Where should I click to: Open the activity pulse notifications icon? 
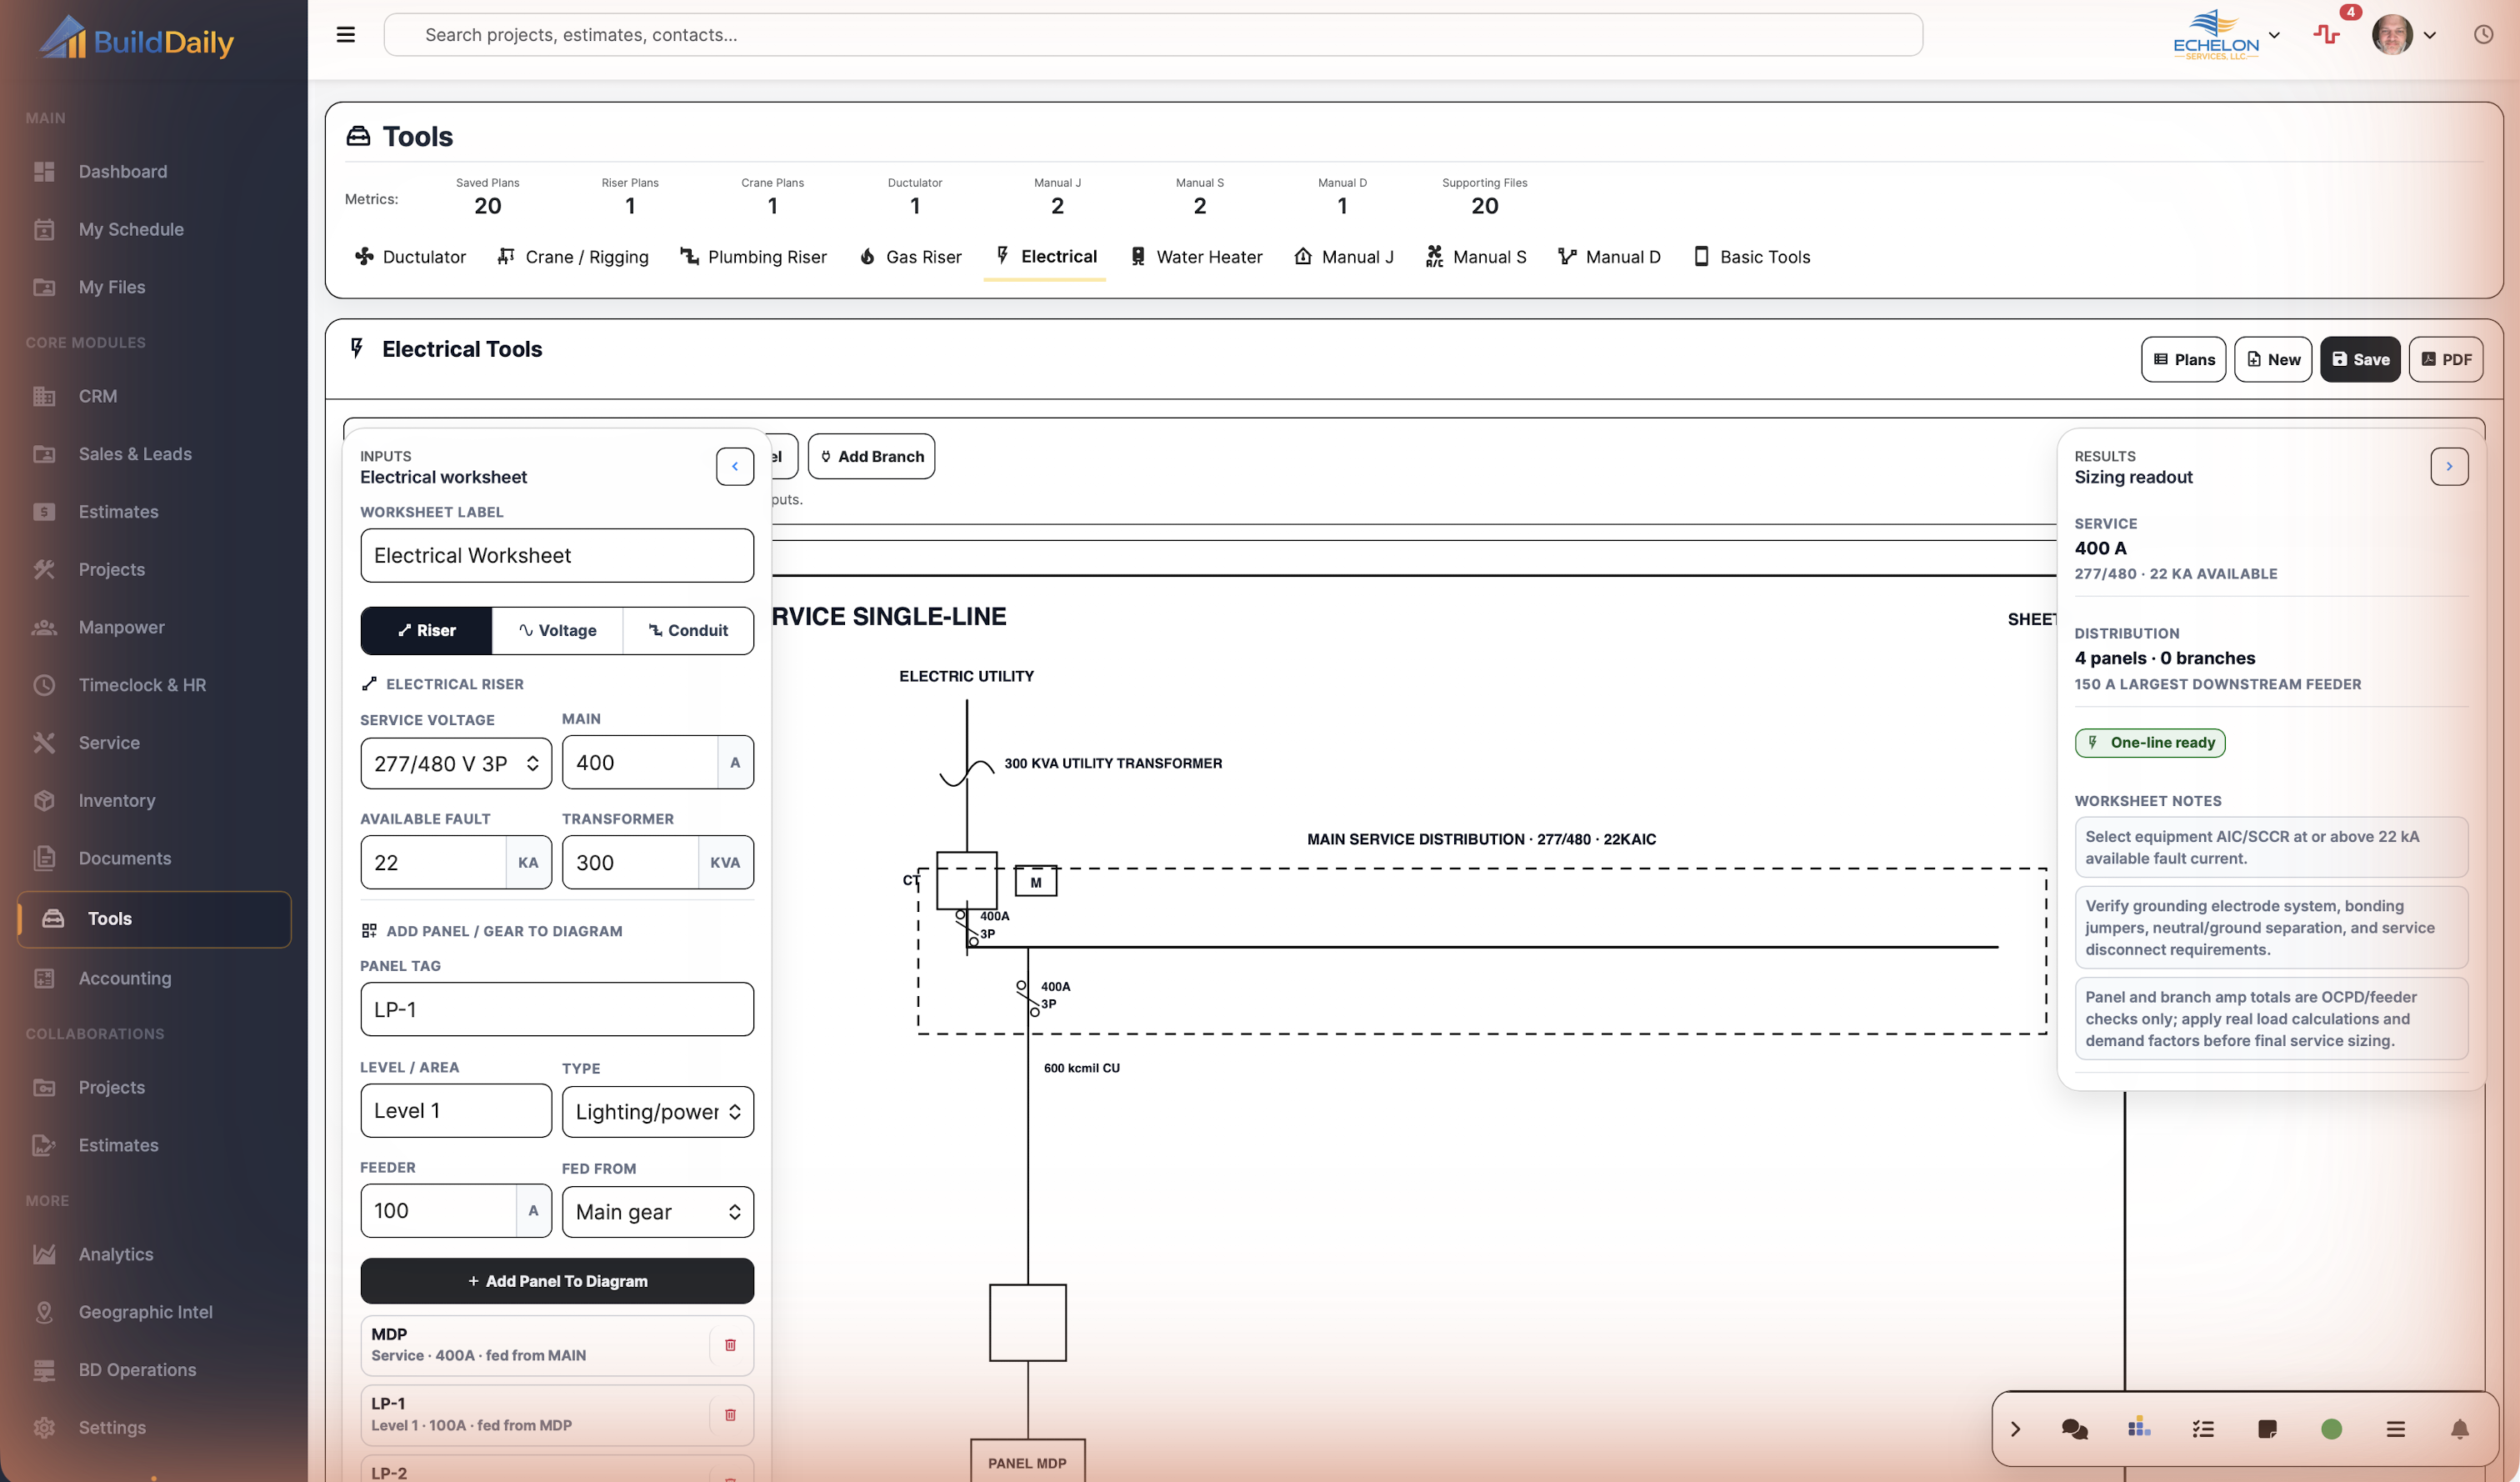pos(2327,35)
